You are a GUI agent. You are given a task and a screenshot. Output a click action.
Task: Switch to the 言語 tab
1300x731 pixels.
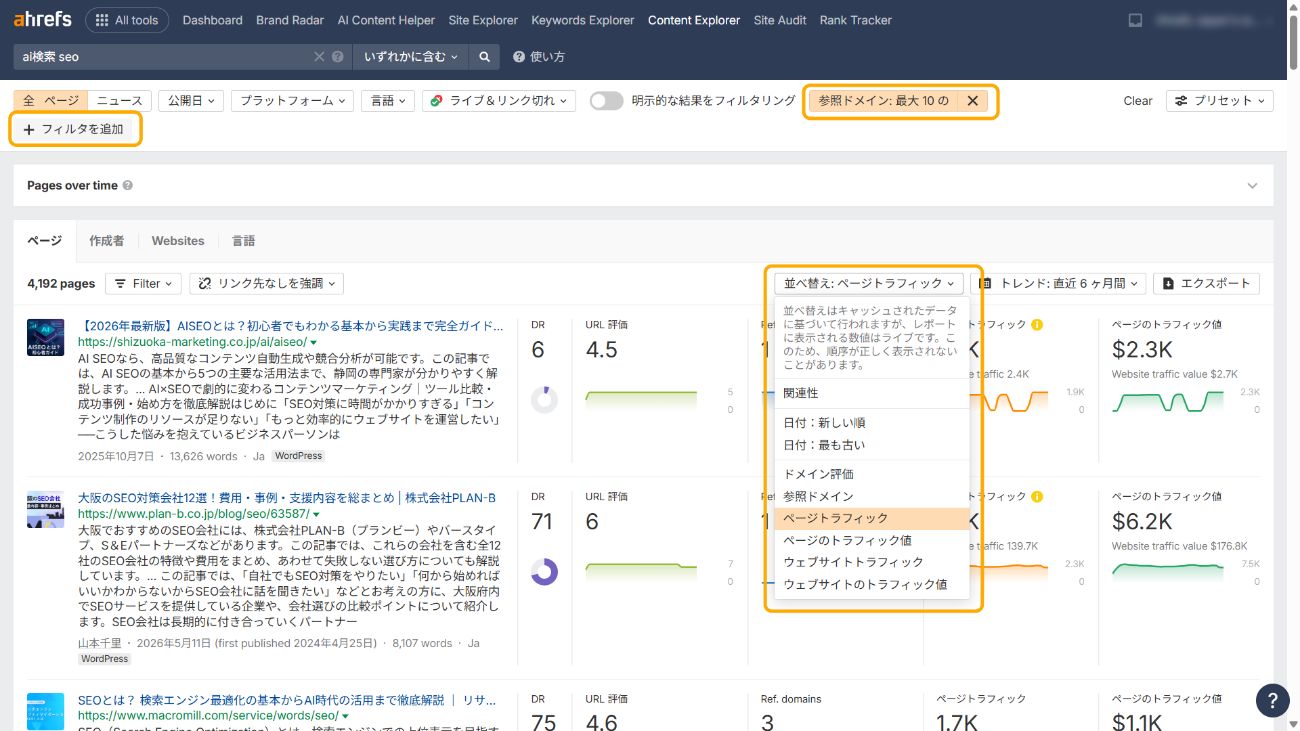coord(243,241)
